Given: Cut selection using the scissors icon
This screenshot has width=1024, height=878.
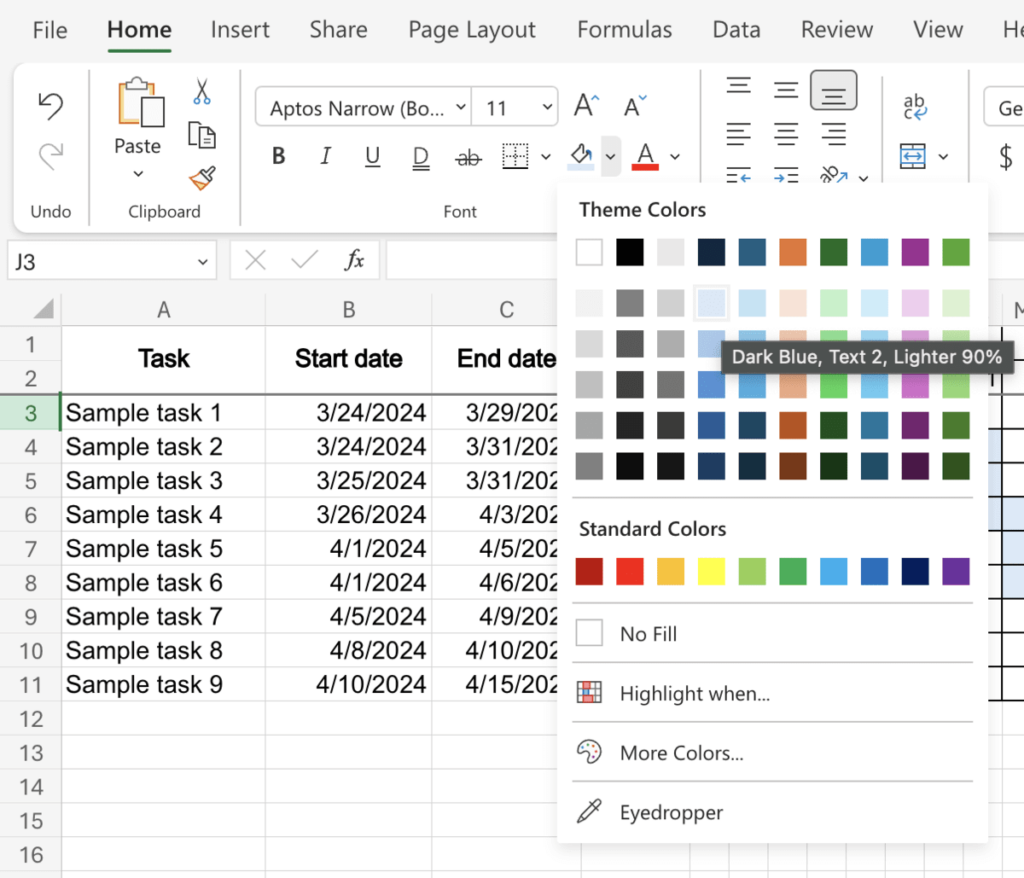Looking at the screenshot, I should pos(201,92).
